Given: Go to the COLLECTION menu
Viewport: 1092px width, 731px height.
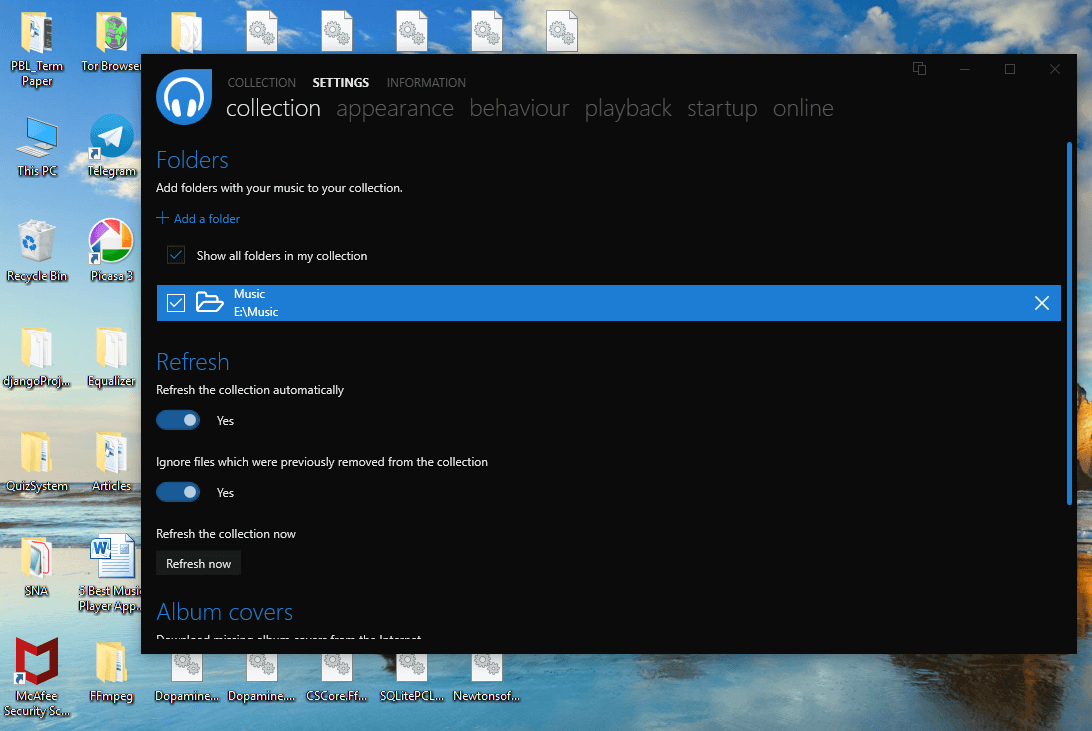Looking at the screenshot, I should [x=261, y=83].
